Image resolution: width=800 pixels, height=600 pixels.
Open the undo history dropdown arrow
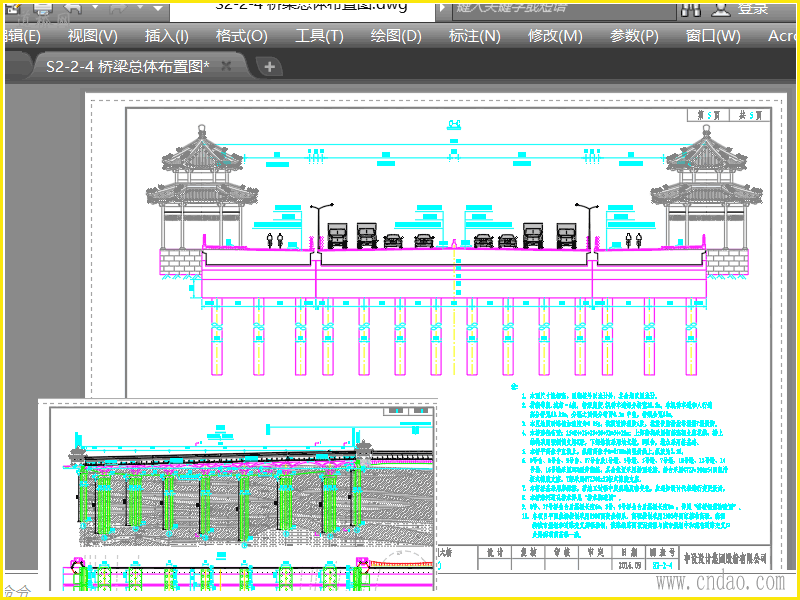point(95,7)
